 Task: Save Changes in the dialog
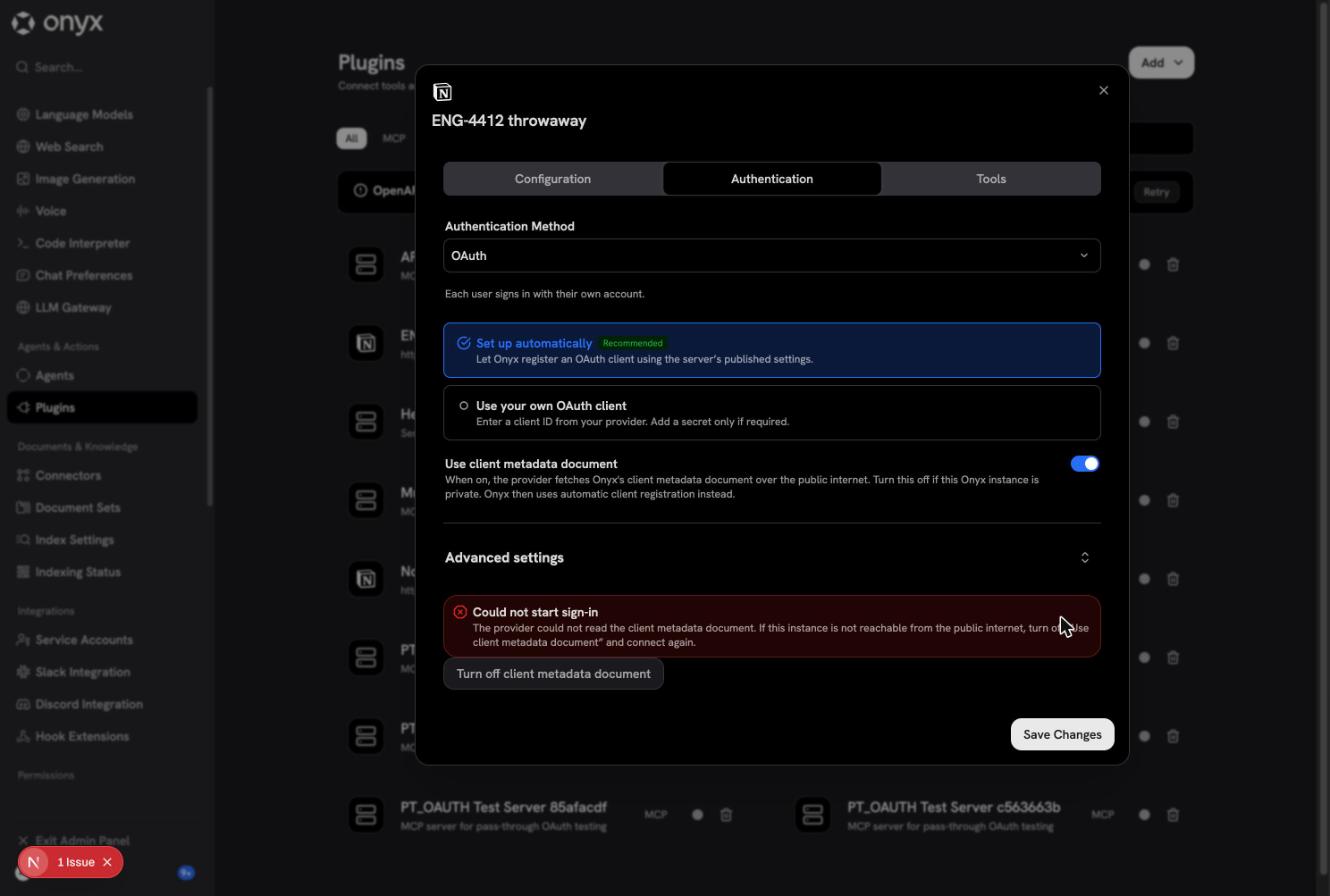point(1062,735)
